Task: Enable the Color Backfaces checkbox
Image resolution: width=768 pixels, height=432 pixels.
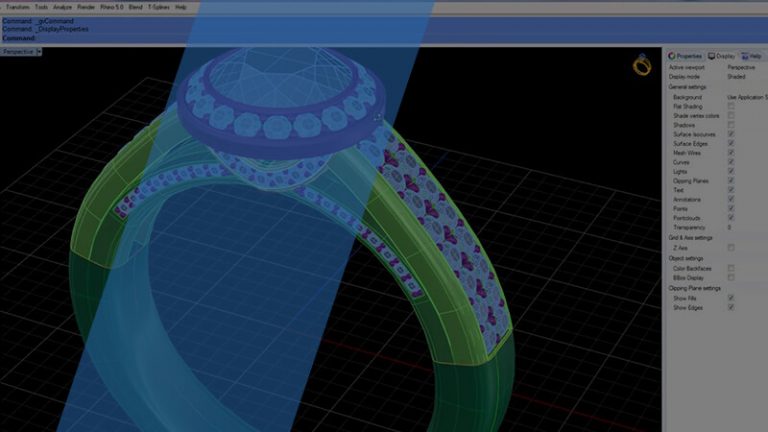Action: click(x=731, y=268)
